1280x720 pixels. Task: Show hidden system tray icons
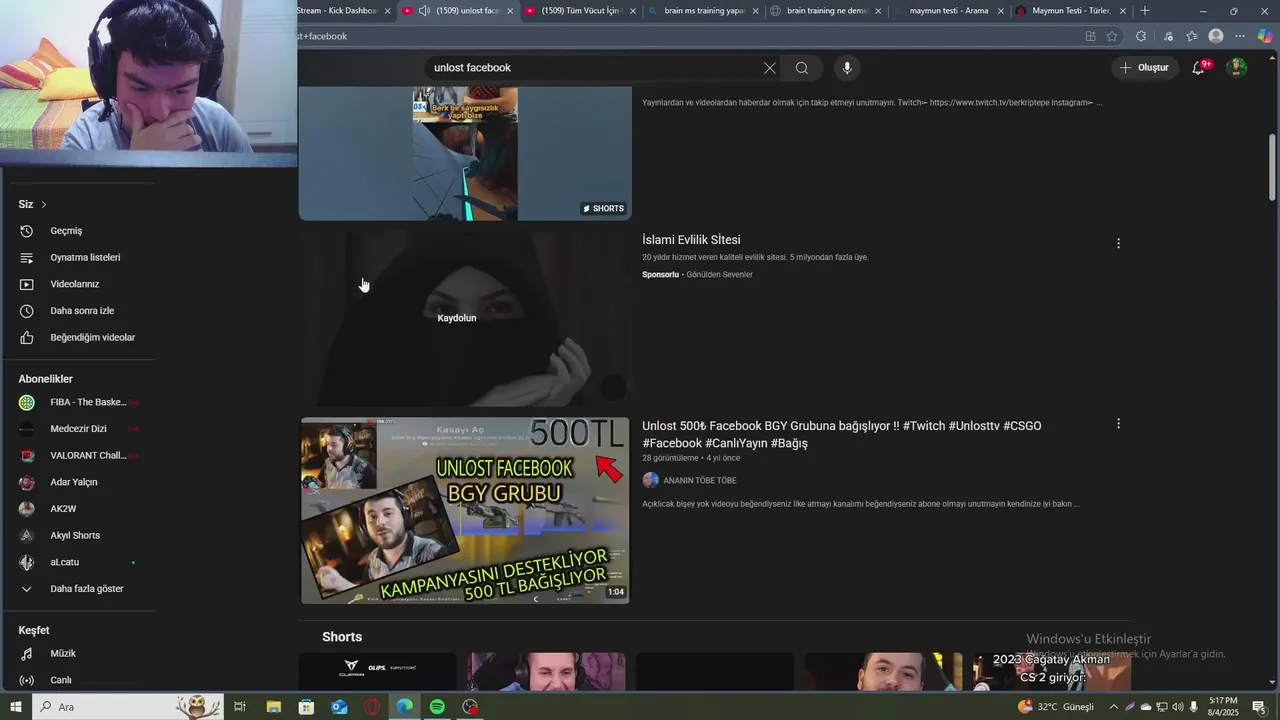pyautogui.click(x=1113, y=707)
